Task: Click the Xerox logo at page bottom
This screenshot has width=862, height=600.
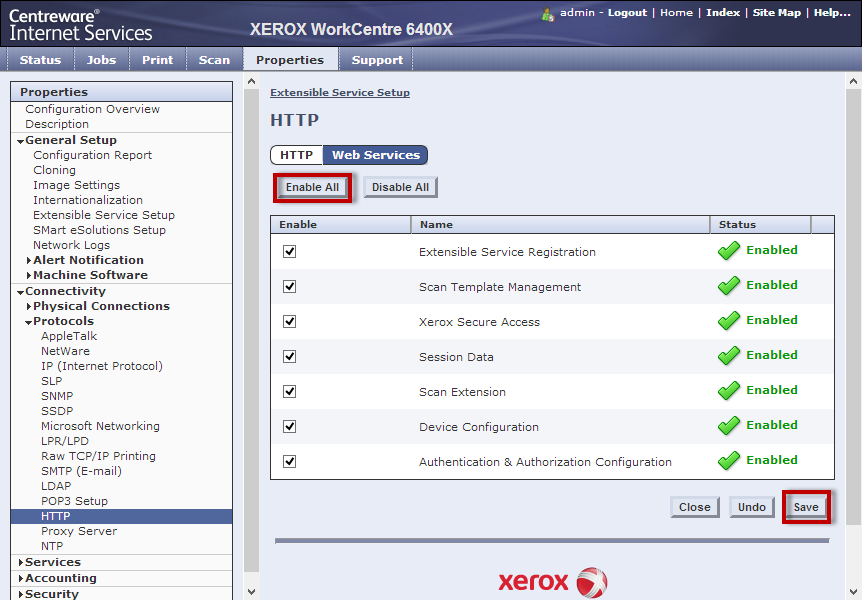Action: pyautogui.click(x=552, y=581)
